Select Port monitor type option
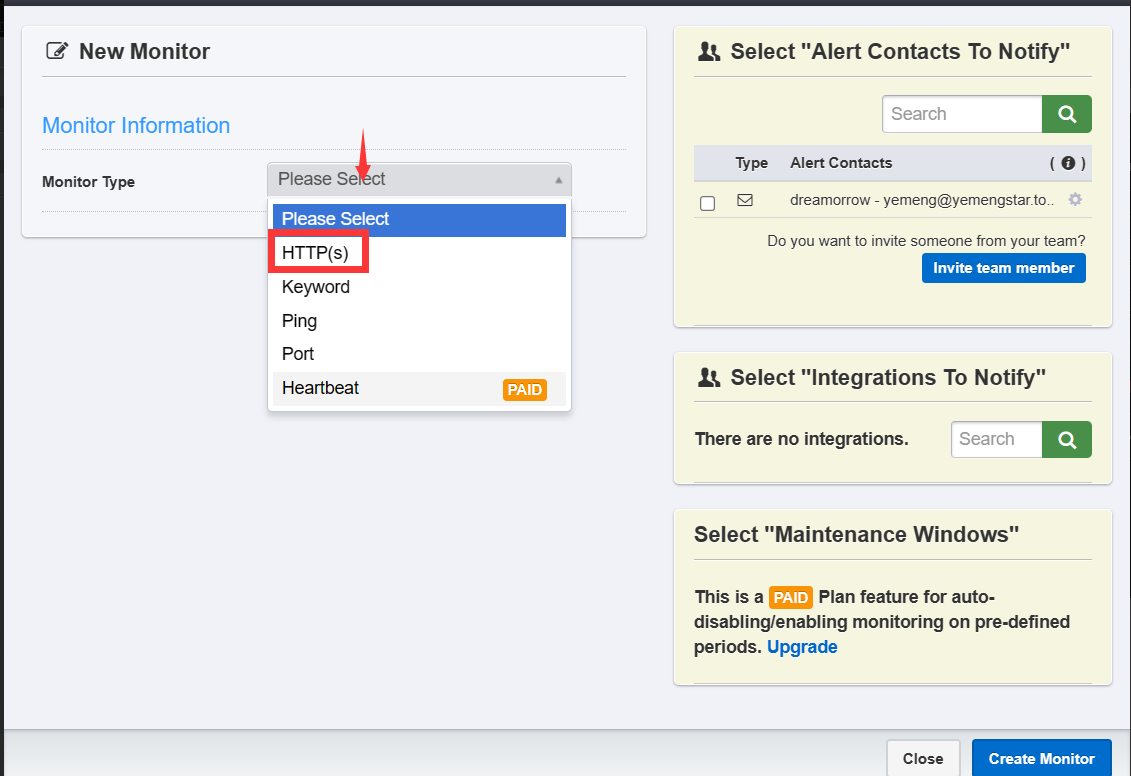The image size is (1131, 776). point(298,354)
